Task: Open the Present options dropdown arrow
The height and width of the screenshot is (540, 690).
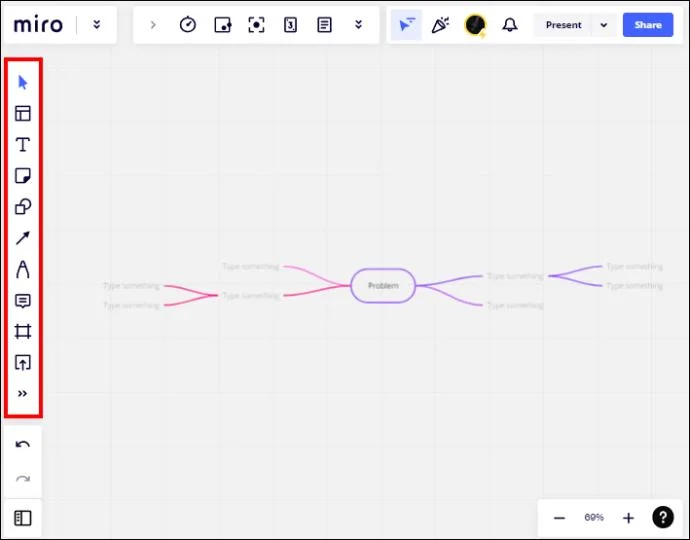Action: coord(603,25)
